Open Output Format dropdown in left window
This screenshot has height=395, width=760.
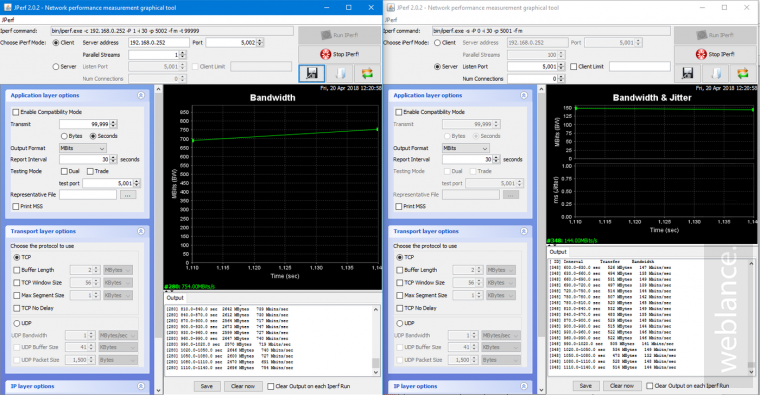pyautogui.click(x=82, y=148)
